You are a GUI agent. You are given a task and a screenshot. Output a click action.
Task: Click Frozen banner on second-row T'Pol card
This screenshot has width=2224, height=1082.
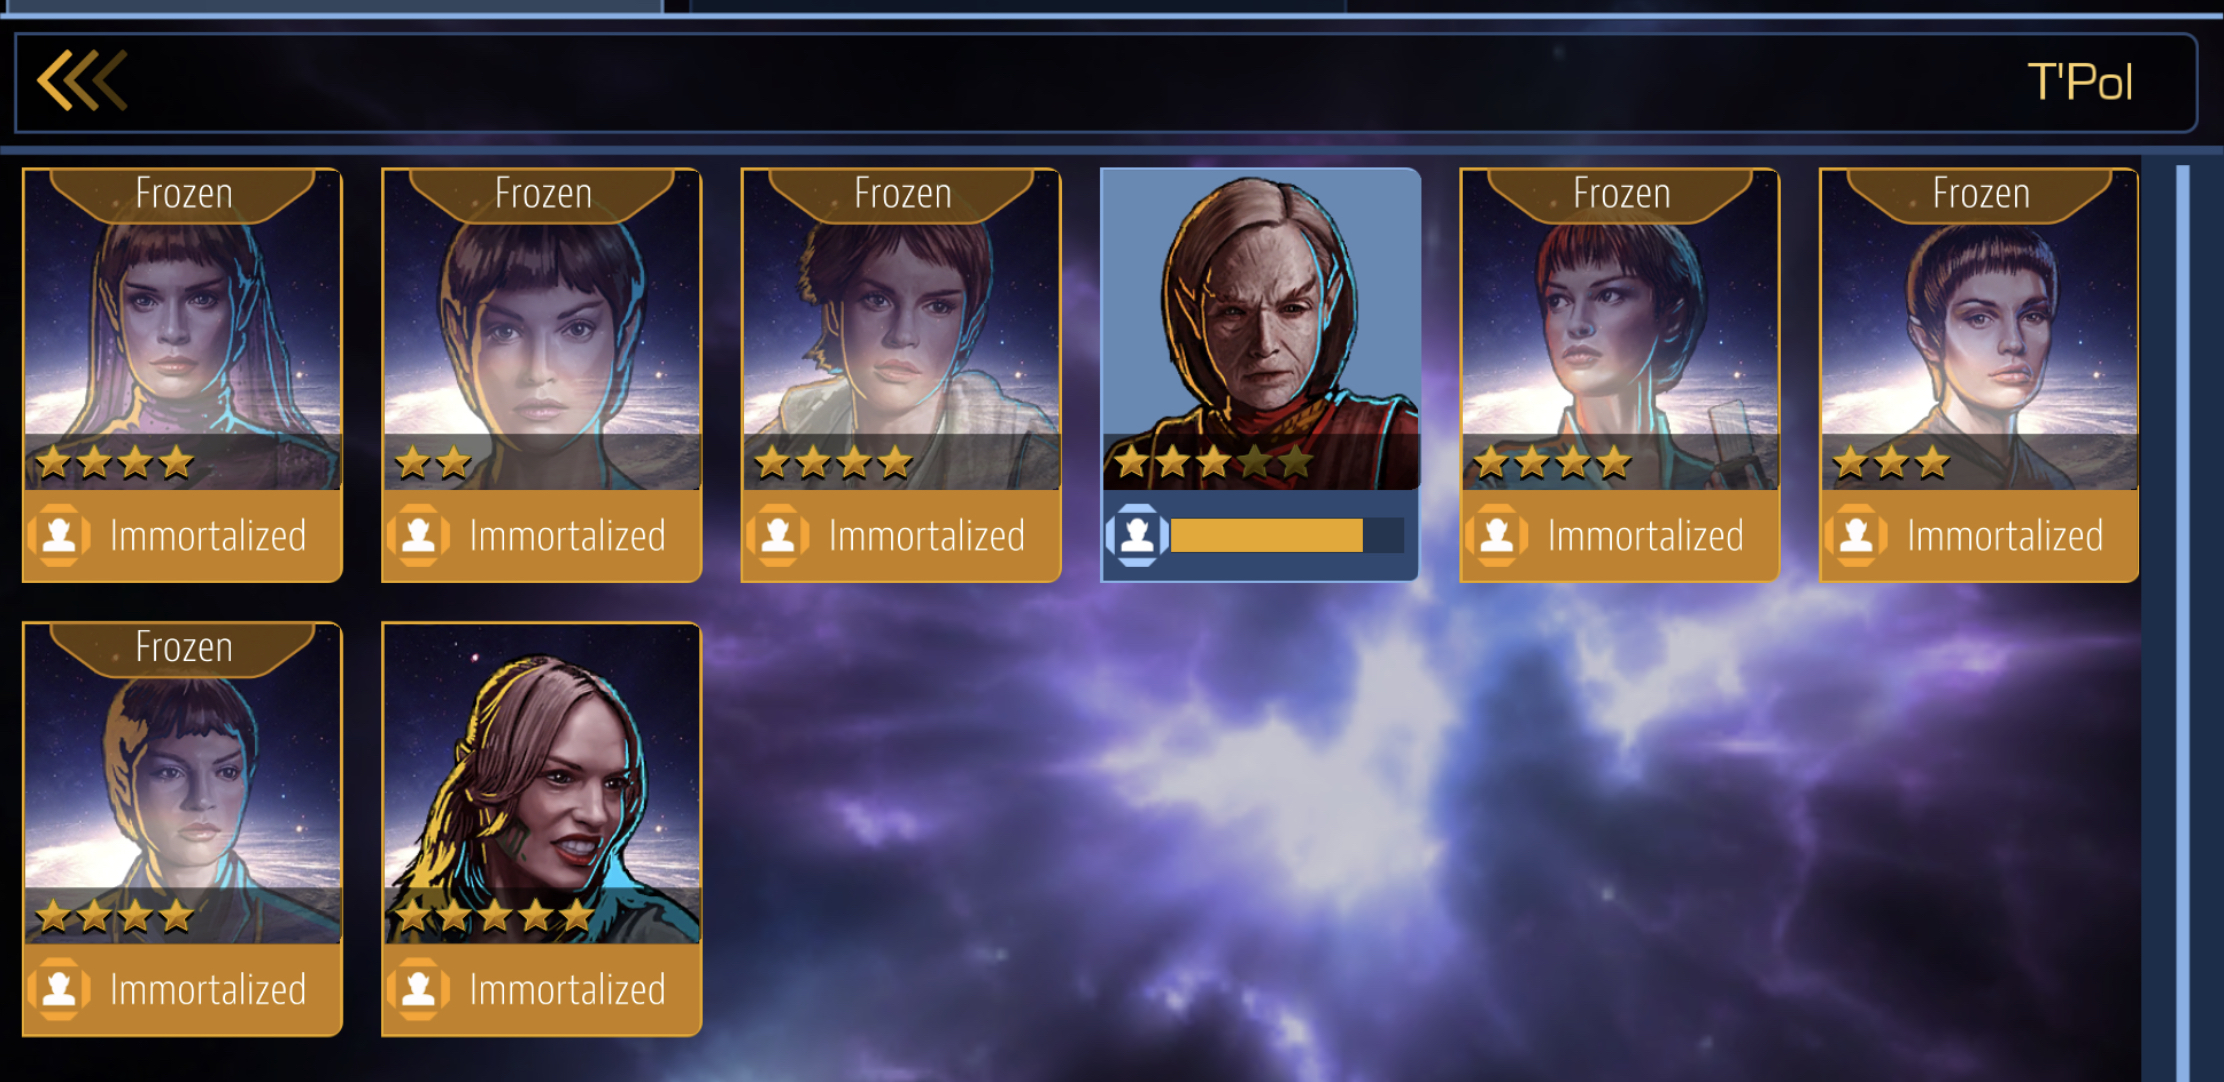coord(183,648)
